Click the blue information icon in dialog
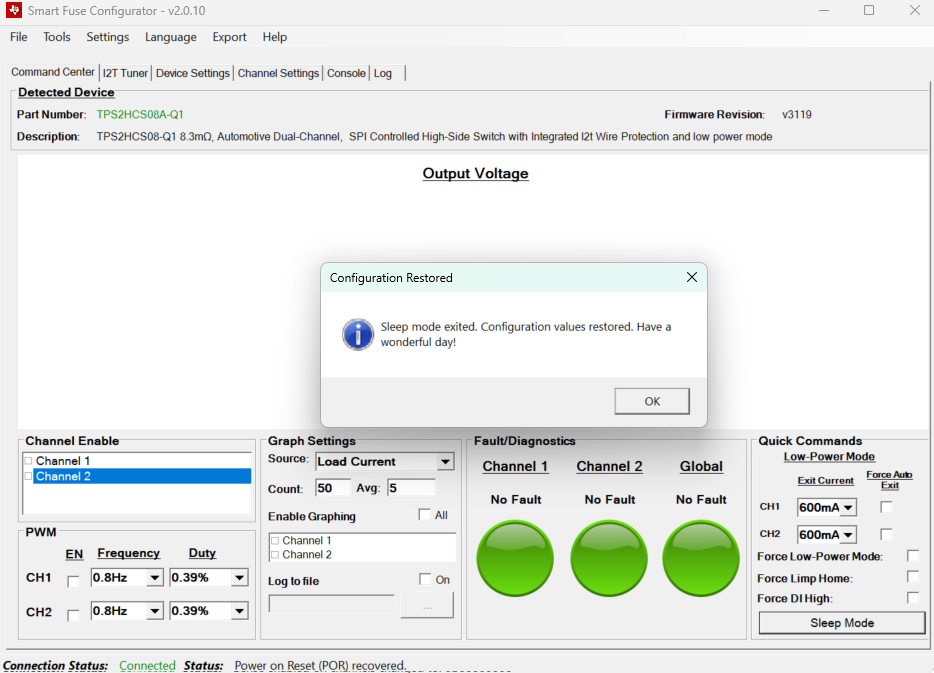This screenshot has height=673, width=934. (x=357, y=334)
